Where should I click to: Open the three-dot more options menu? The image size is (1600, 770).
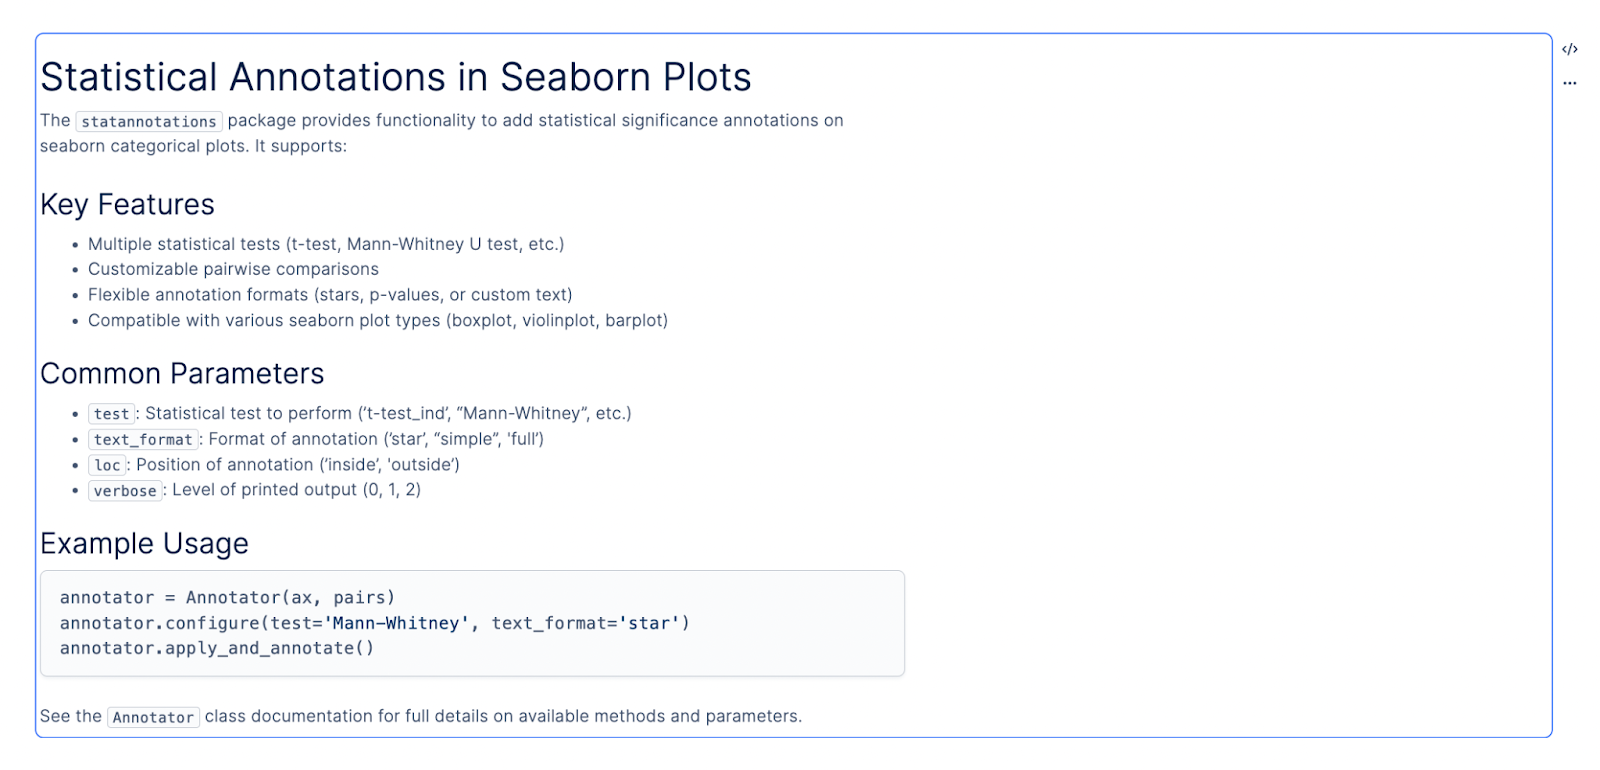tap(1570, 83)
